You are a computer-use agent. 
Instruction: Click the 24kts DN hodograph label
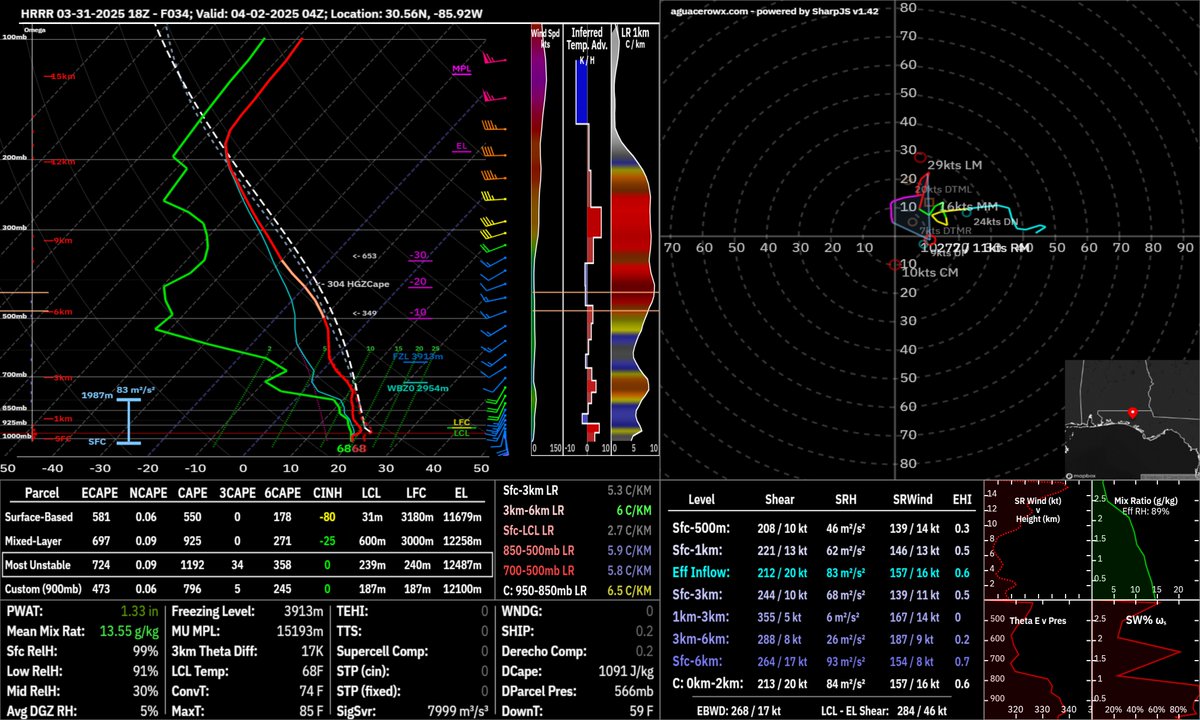[996, 222]
